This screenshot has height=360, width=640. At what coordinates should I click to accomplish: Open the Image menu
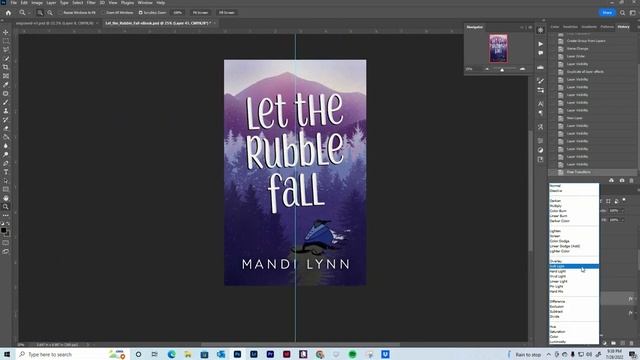[x=37, y=2]
